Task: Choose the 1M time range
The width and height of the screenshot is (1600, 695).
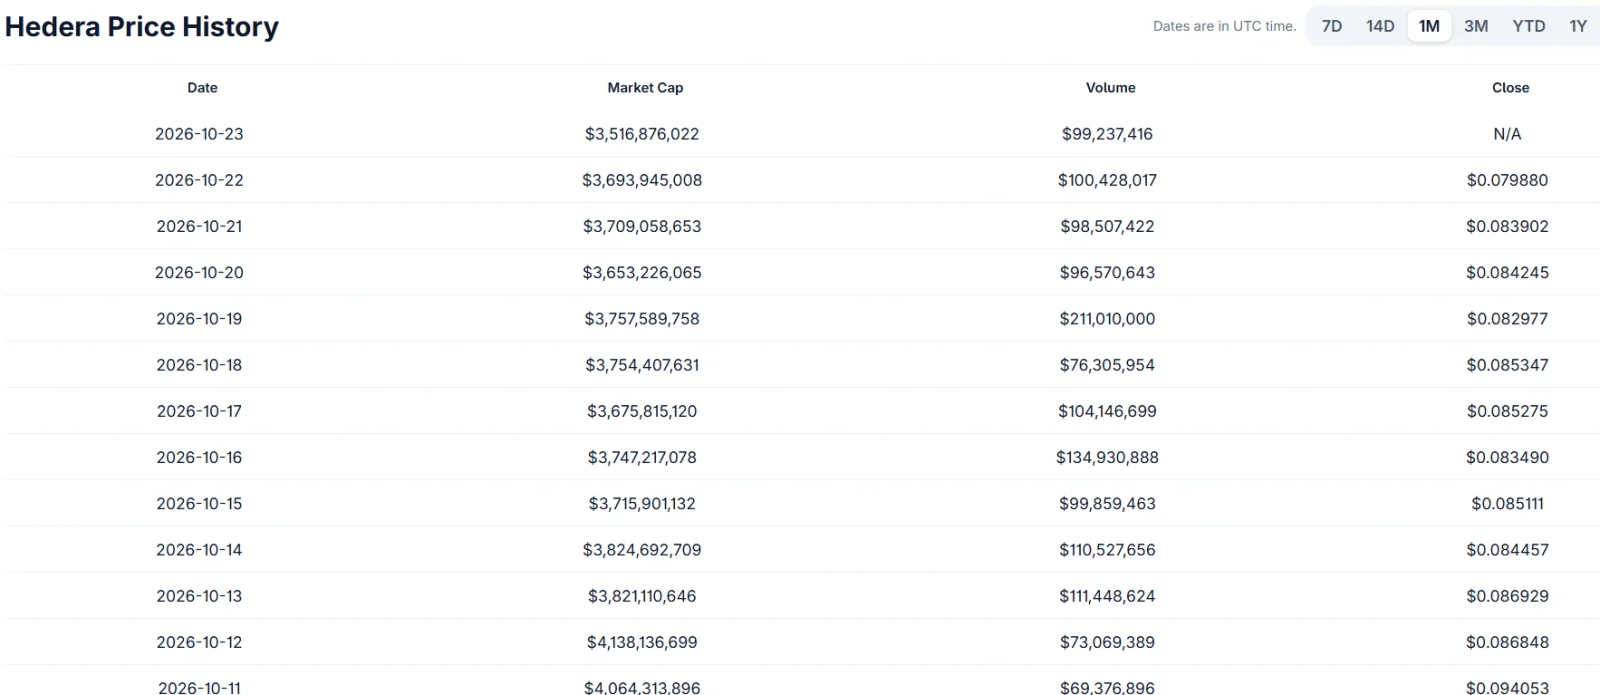Action: (1429, 26)
